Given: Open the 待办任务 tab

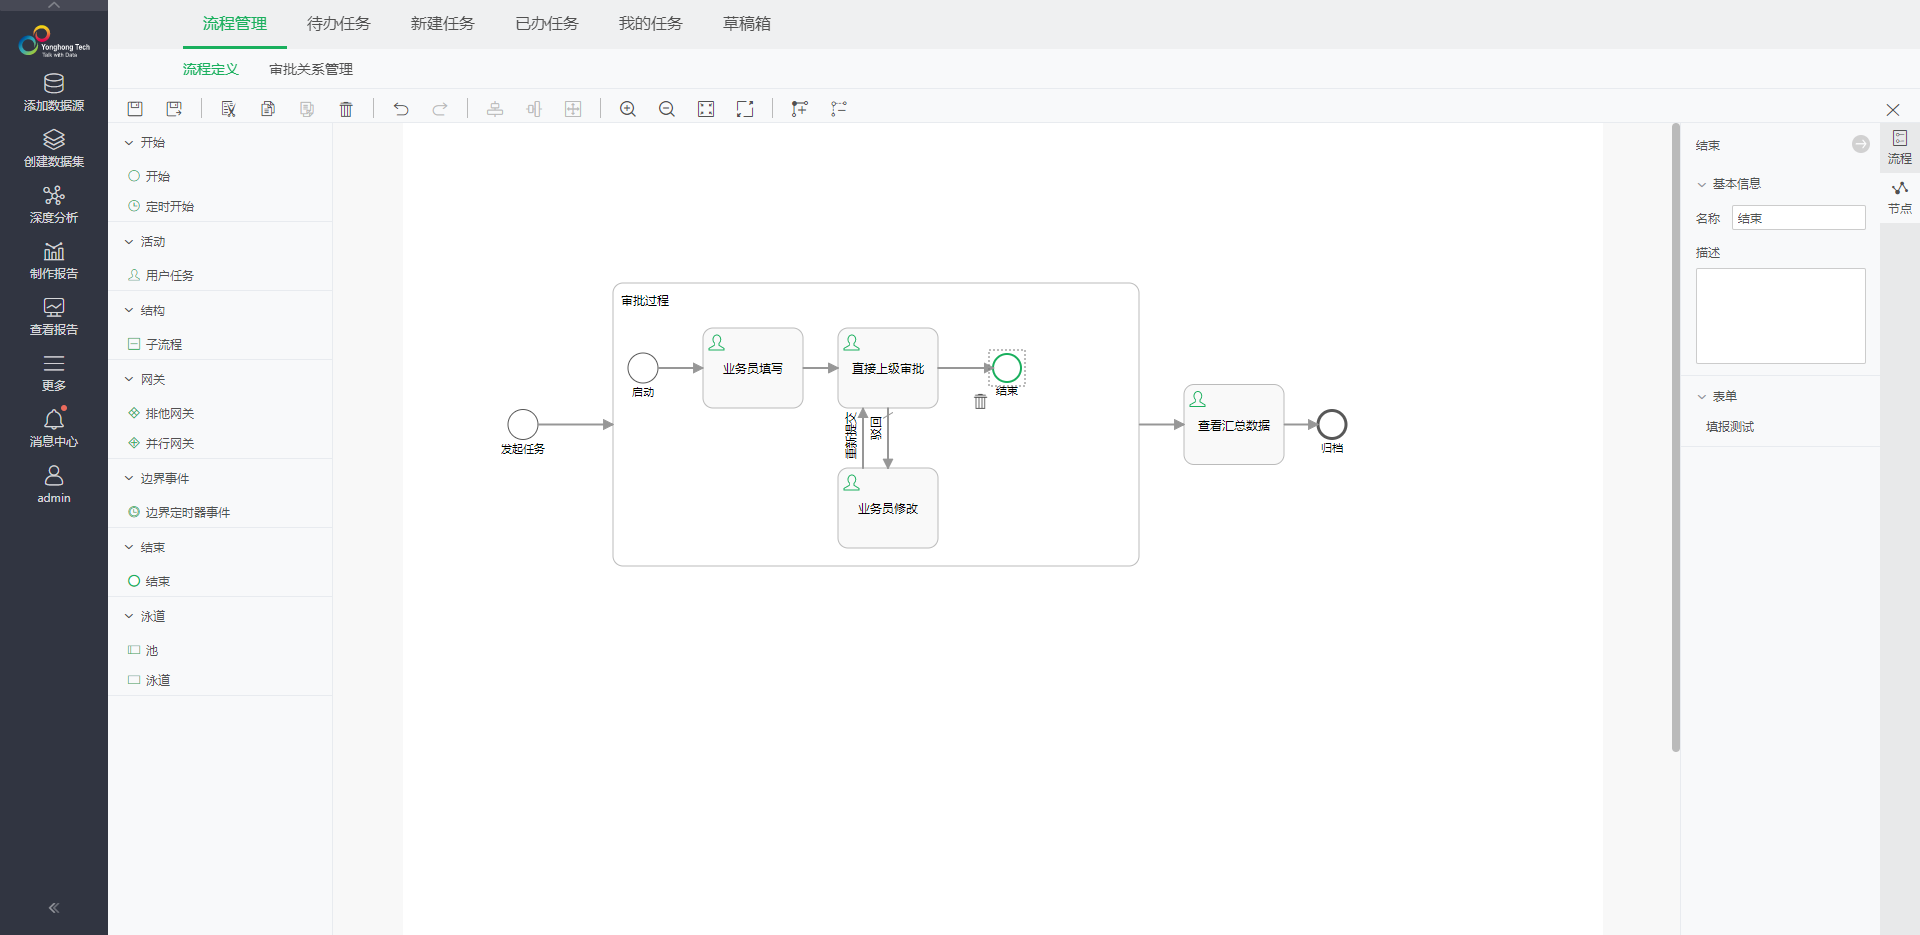Looking at the screenshot, I should pos(338,24).
